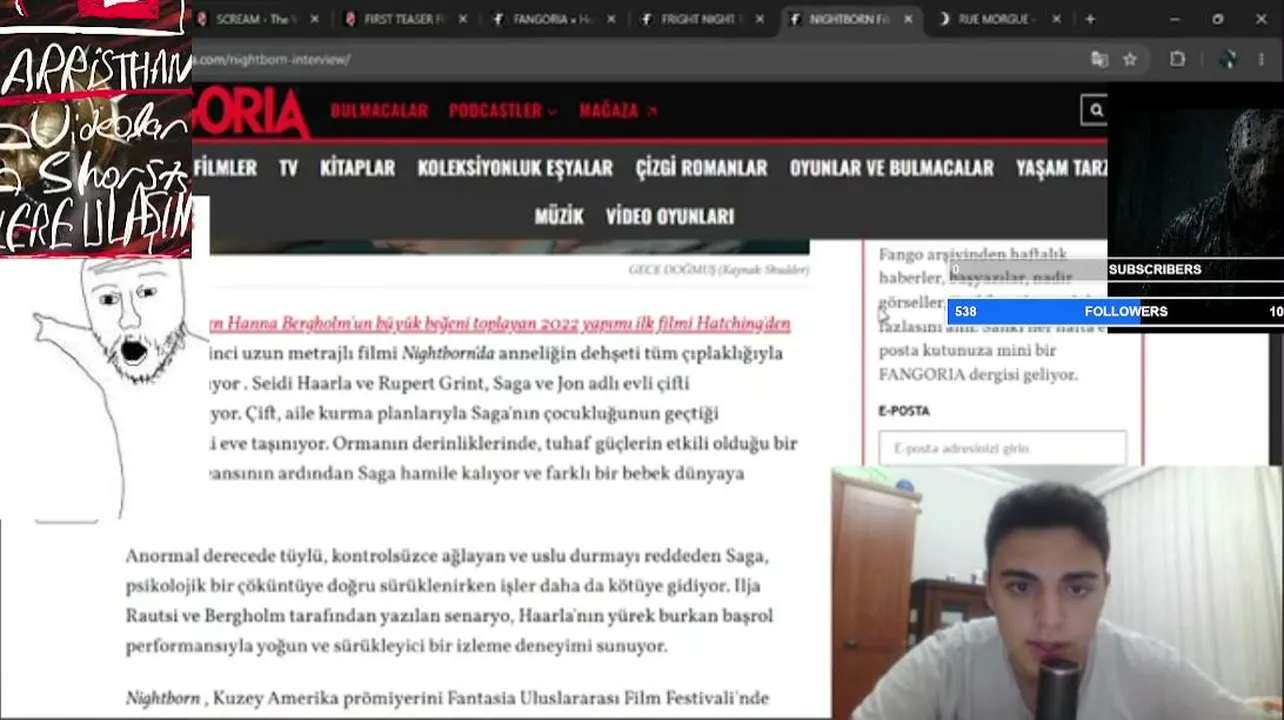The height and width of the screenshot is (720, 1284).
Task: Open the KİTAPLAR menu item
Action: (357, 168)
